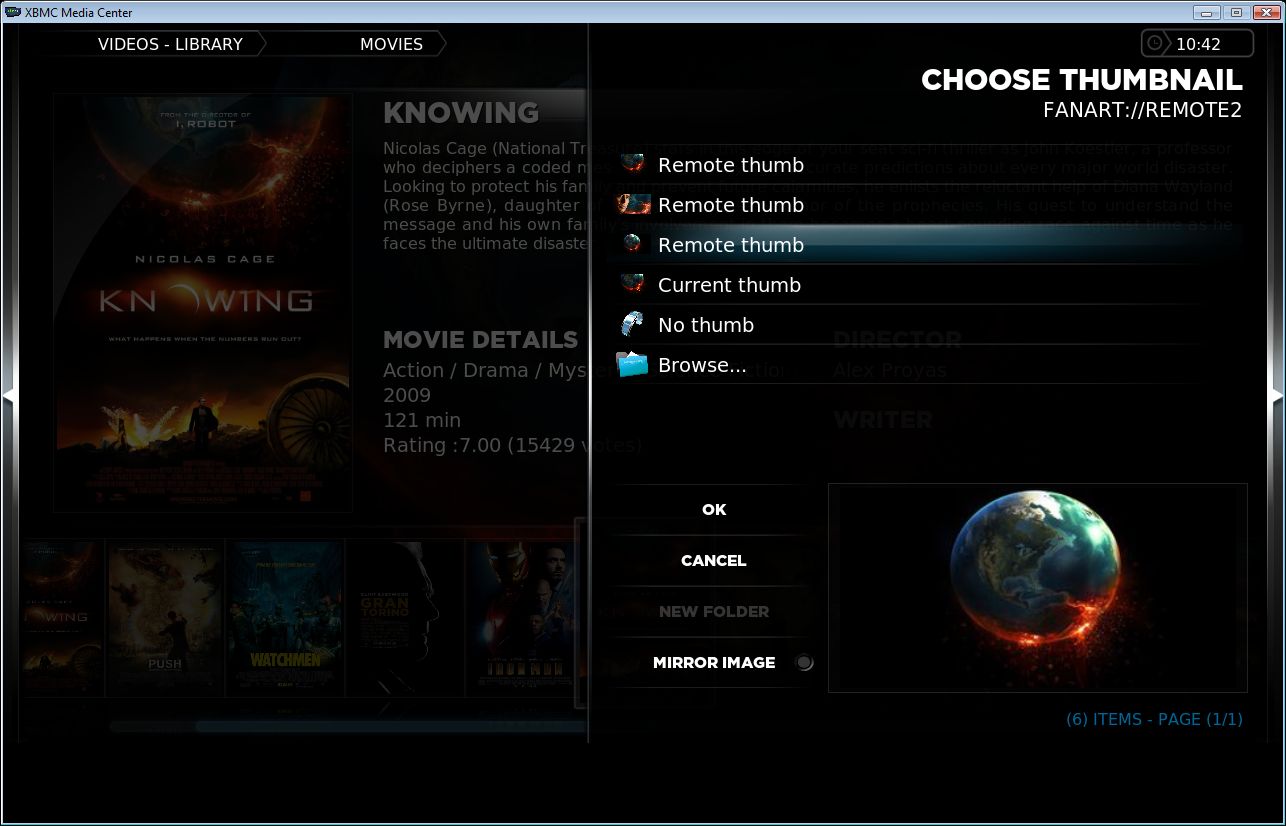Screen dimensions: 1286x826
Task: Click the second Remote thumb fiery icon
Action: (632, 204)
